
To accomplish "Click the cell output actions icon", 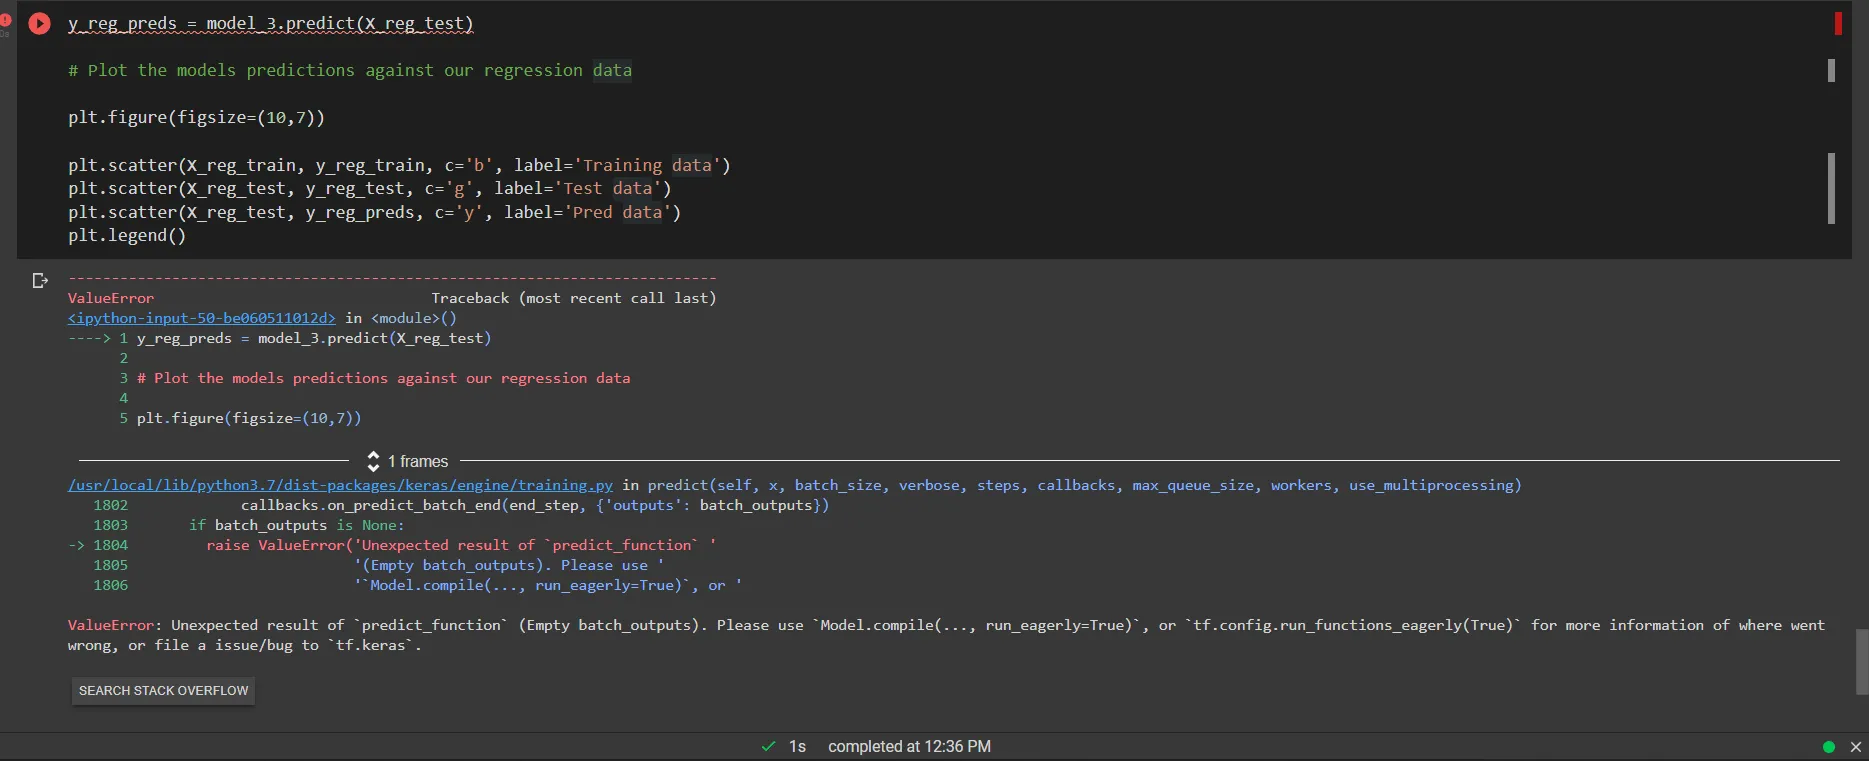I will 40,281.
